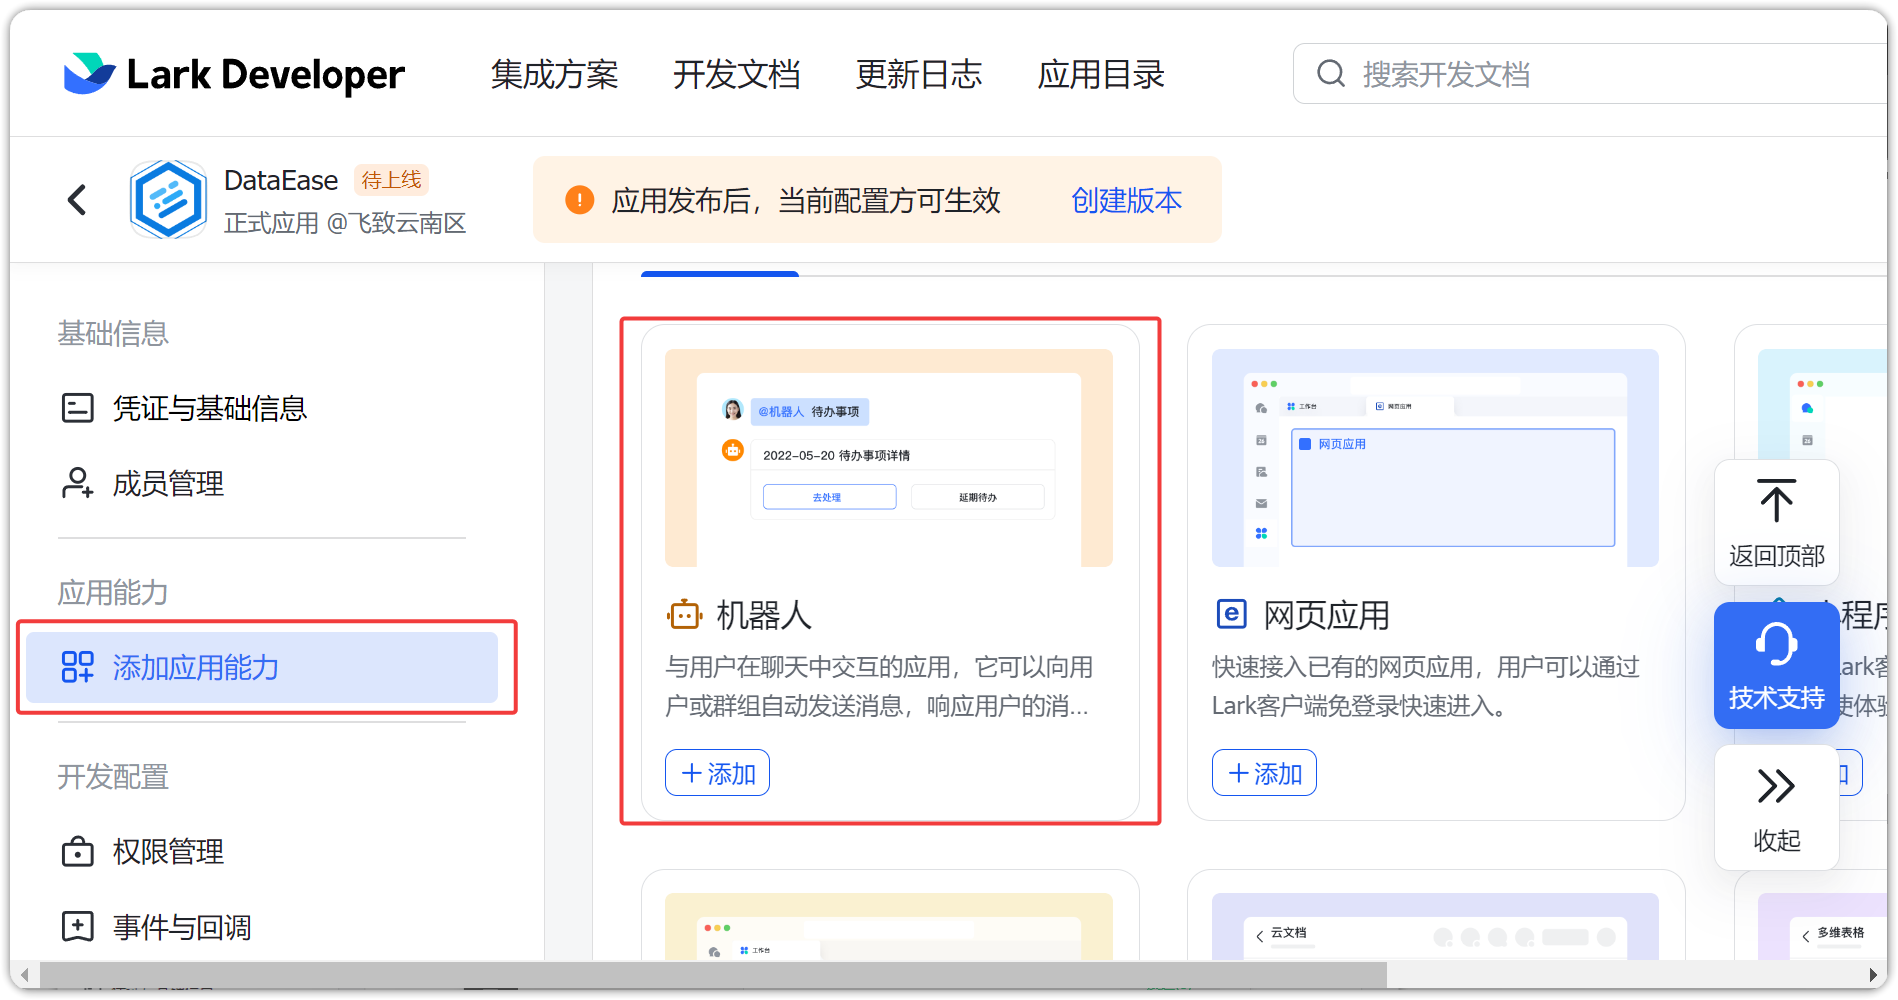This screenshot has height=1000, width=1898.
Task: Click the 创建版本 link
Action: point(1126,200)
